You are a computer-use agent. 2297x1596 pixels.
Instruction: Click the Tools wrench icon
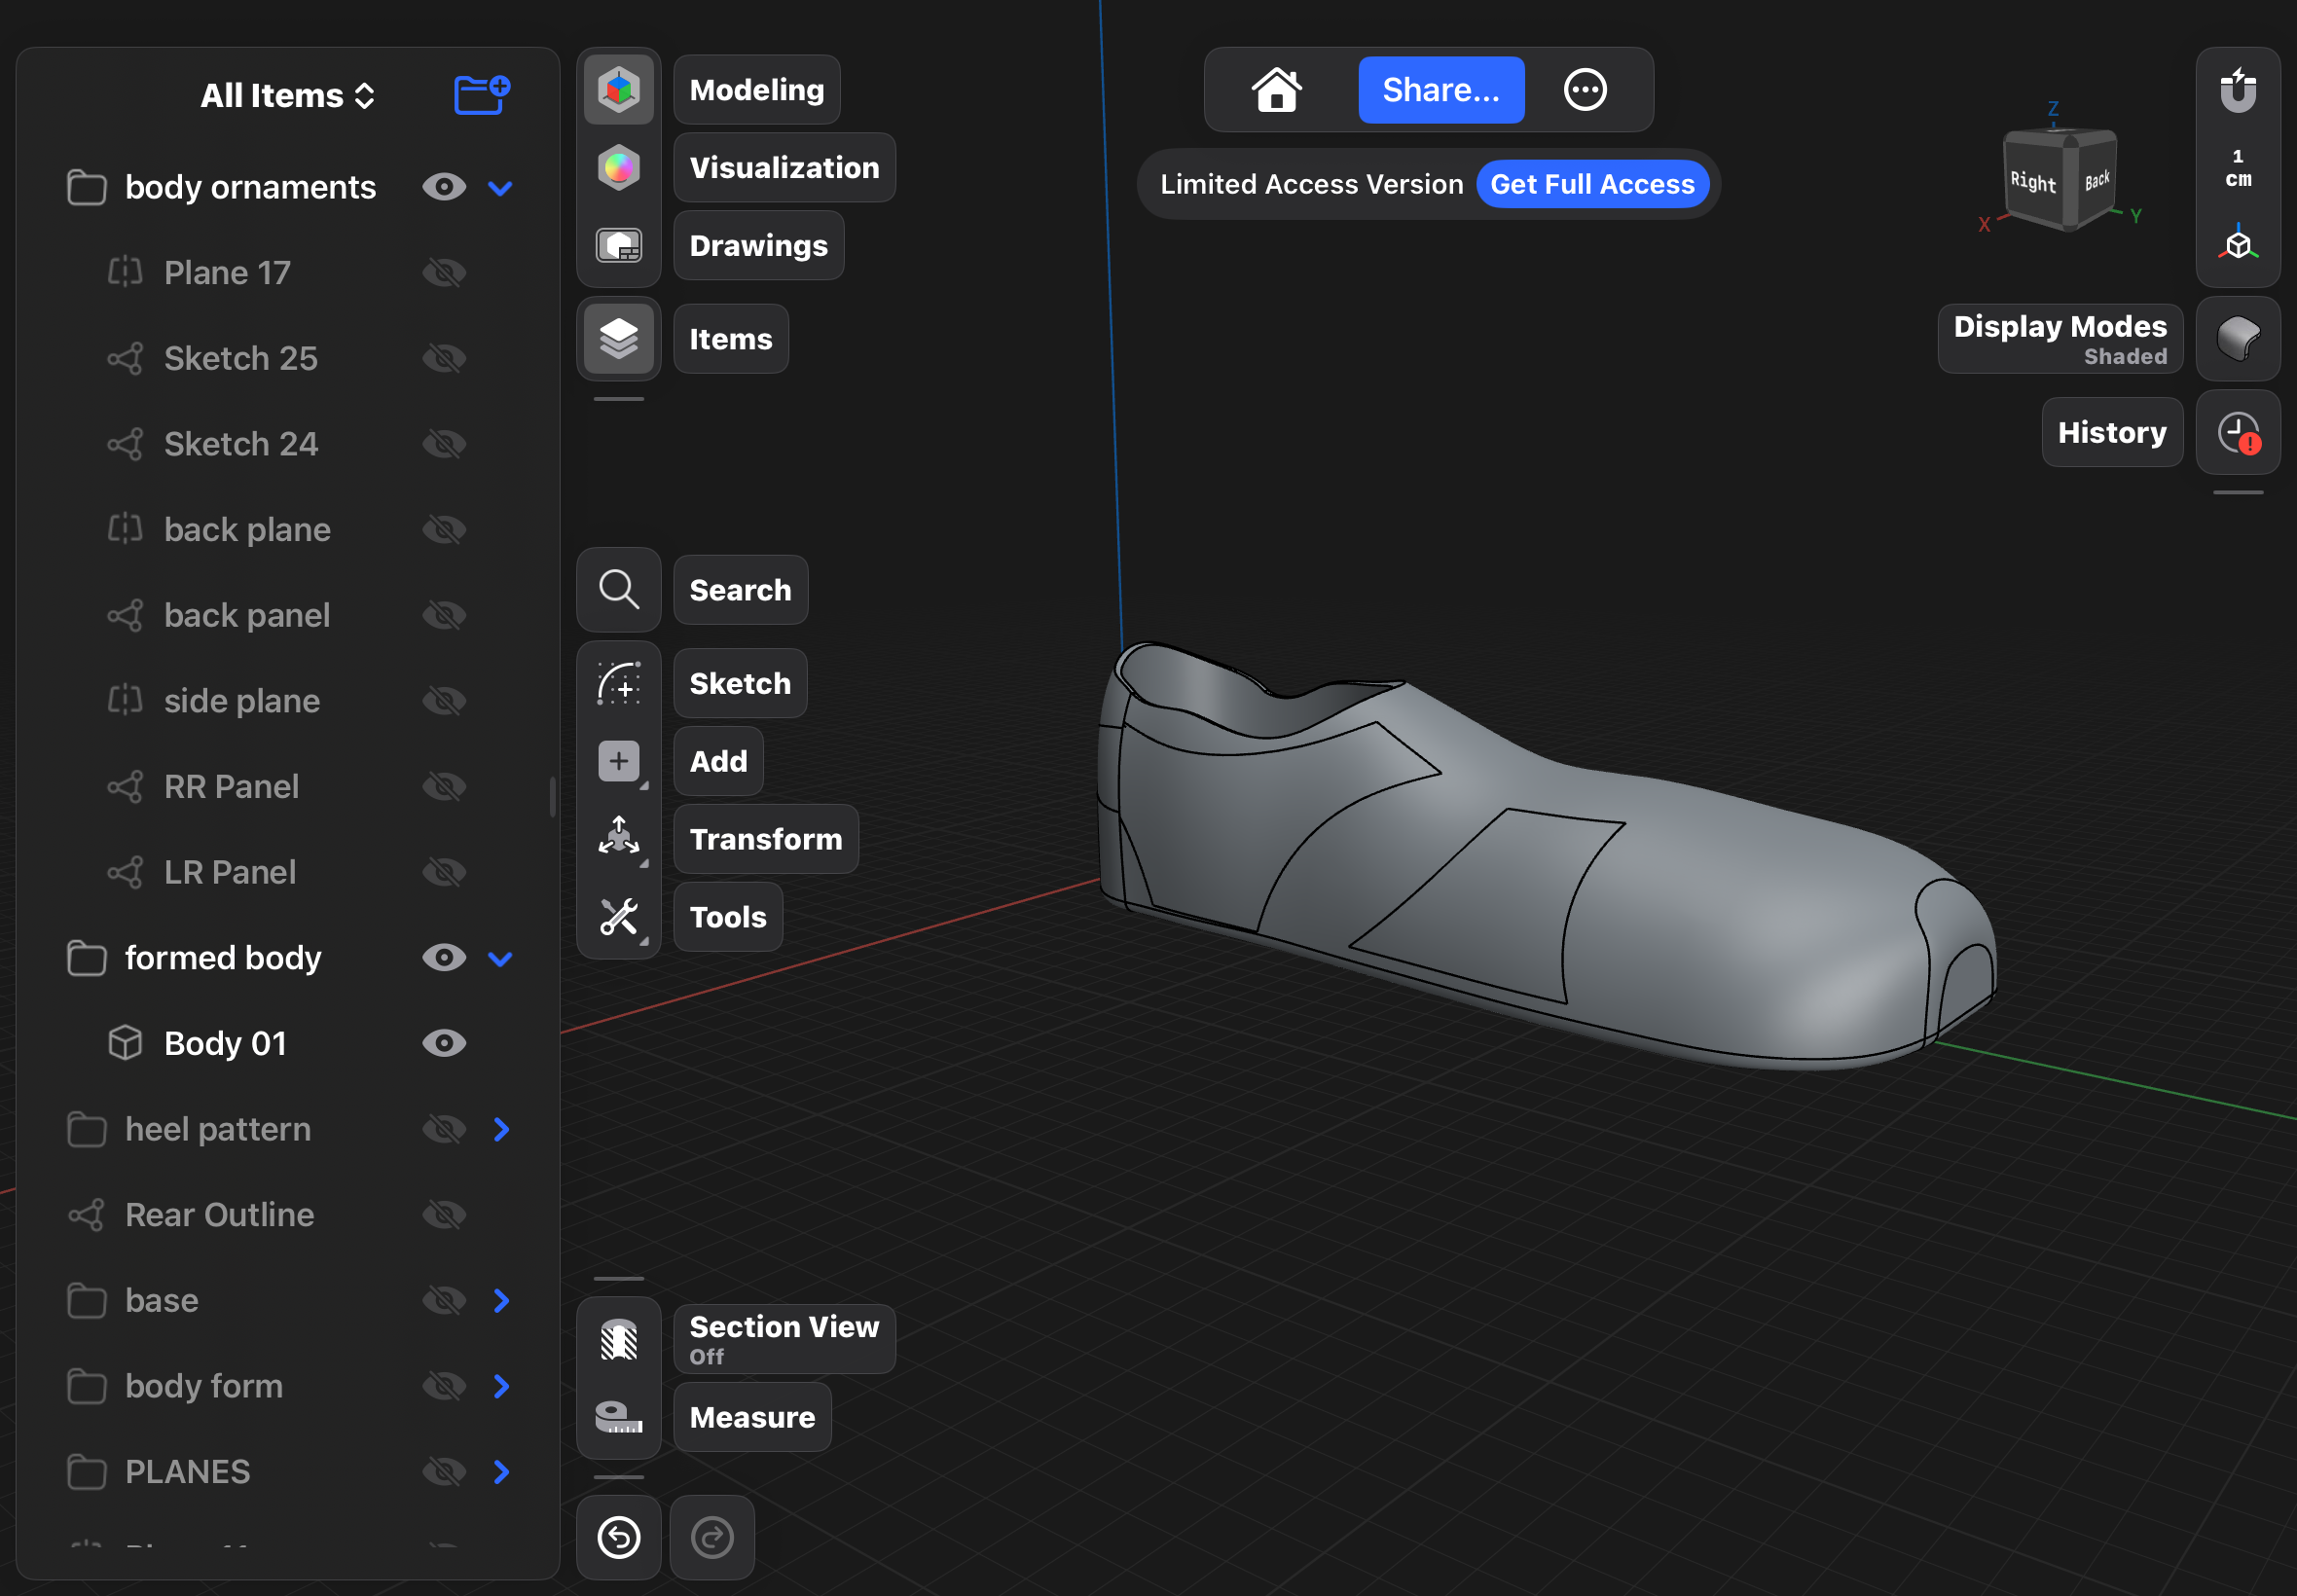[x=618, y=916]
